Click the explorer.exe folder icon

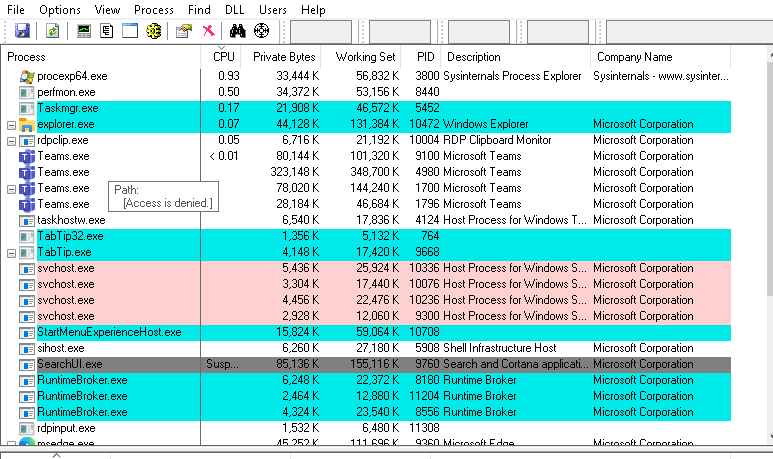(27, 124)
